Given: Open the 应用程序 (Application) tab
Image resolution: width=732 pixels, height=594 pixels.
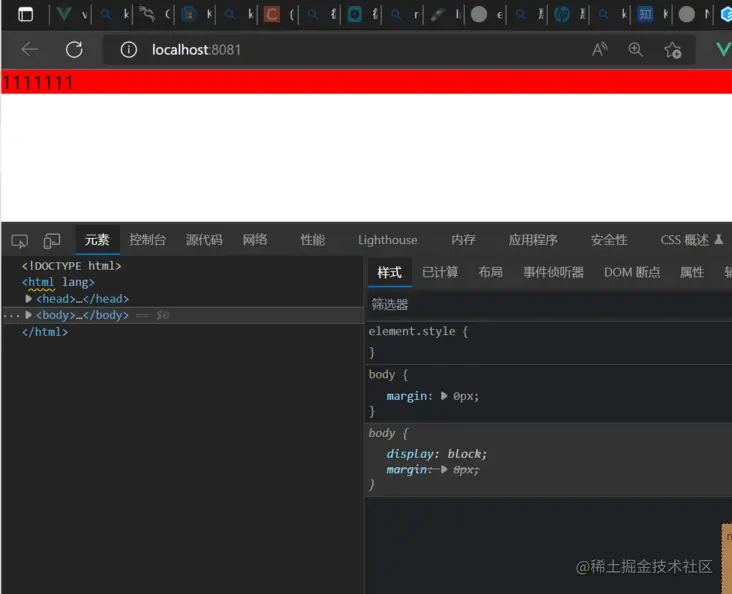Looking at the screenshot, I should (533, 240).
